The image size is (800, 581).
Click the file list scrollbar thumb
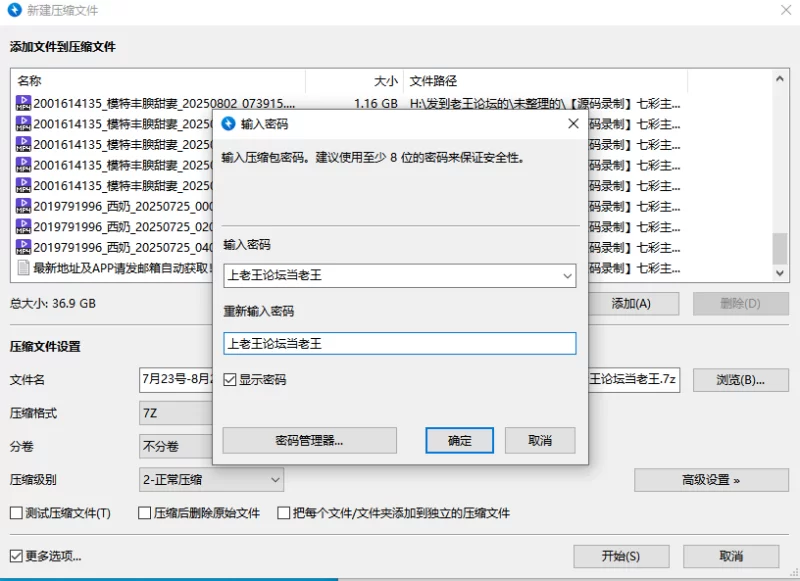779,248
